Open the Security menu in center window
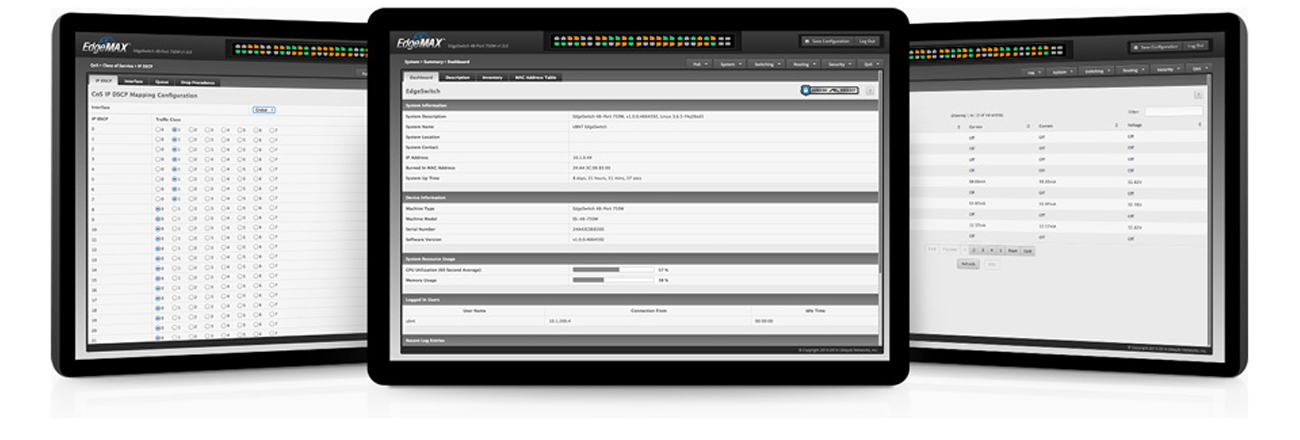 click(840, 63)
